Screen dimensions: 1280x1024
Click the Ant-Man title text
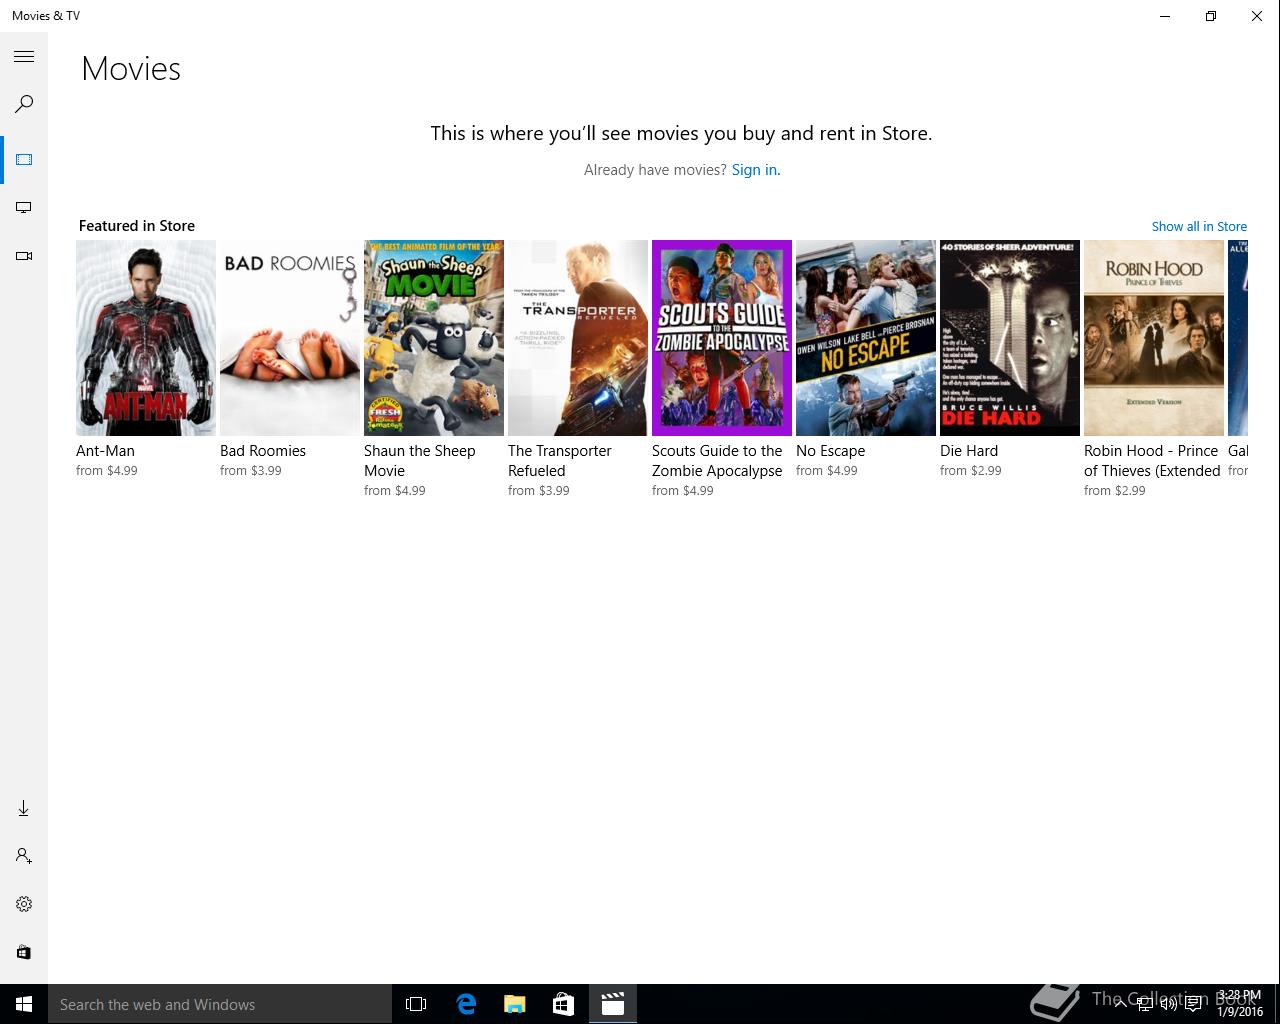tap(105, 451)
